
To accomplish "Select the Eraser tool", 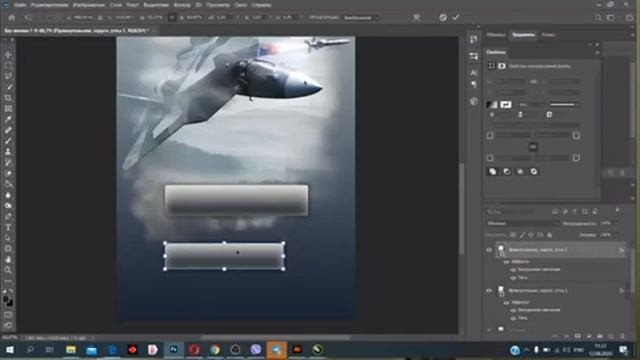I will [8, 173].
